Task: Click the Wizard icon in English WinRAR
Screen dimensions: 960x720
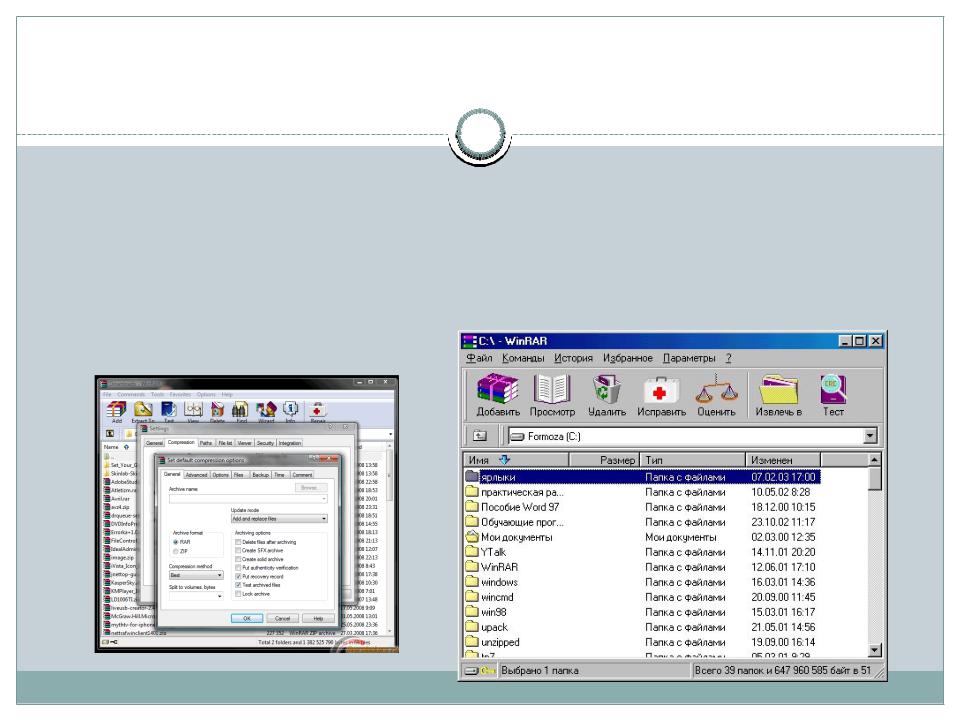Action: click(266, 408)
